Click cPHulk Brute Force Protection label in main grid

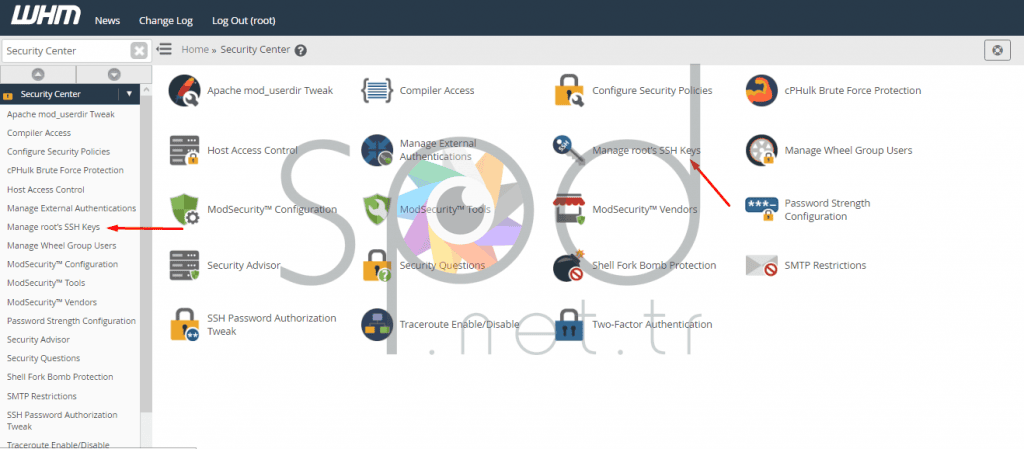[853, 91]
